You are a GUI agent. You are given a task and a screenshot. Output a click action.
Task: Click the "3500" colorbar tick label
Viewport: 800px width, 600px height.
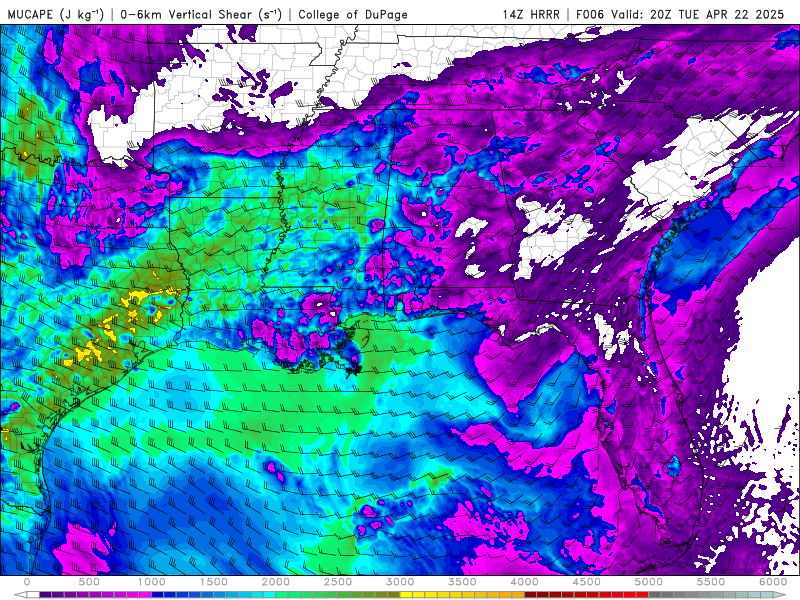point(463,582)
